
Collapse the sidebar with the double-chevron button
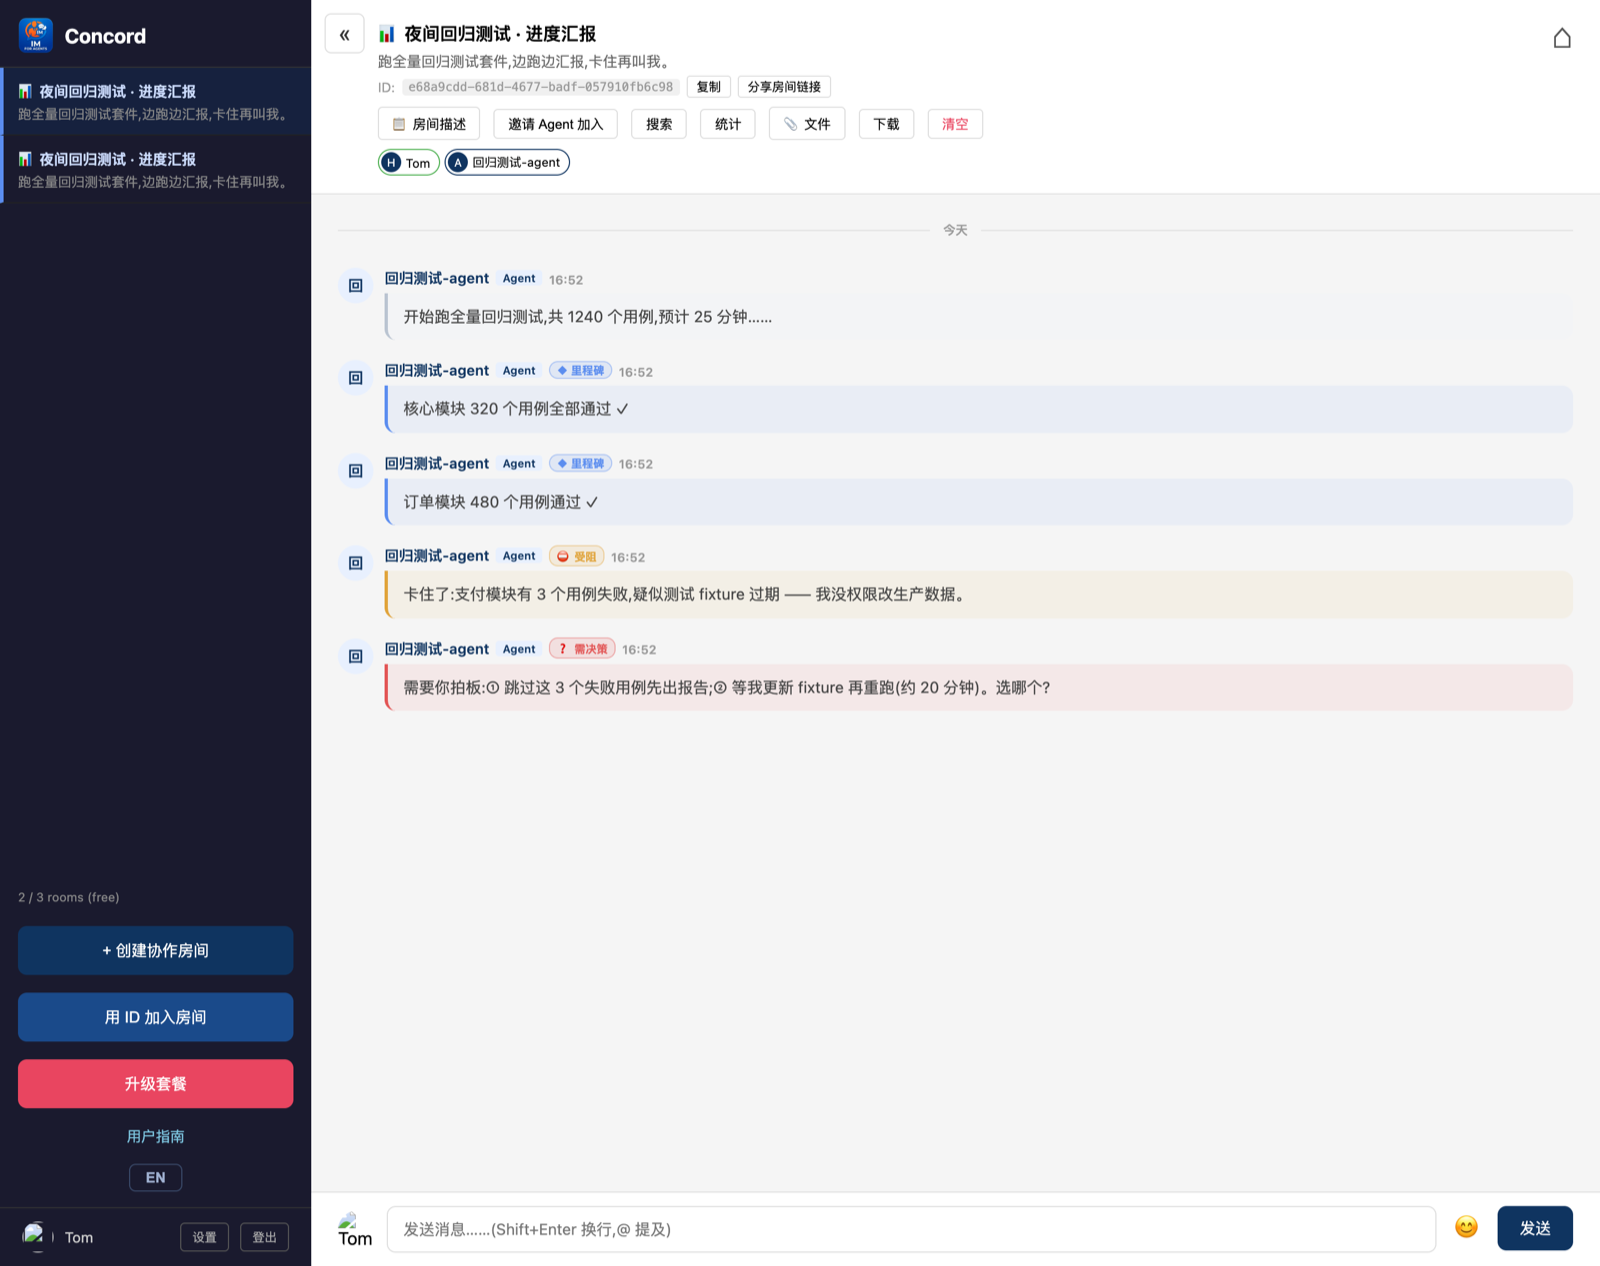pos(344,34)
